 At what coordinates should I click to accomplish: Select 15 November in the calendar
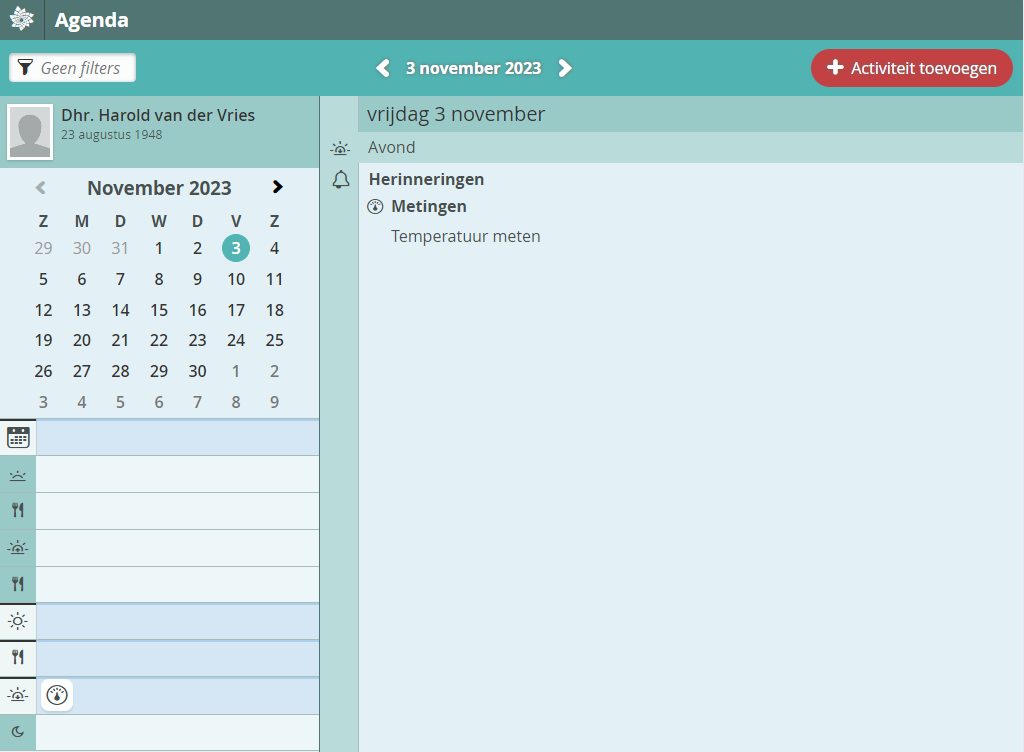[x=159, y=310]
